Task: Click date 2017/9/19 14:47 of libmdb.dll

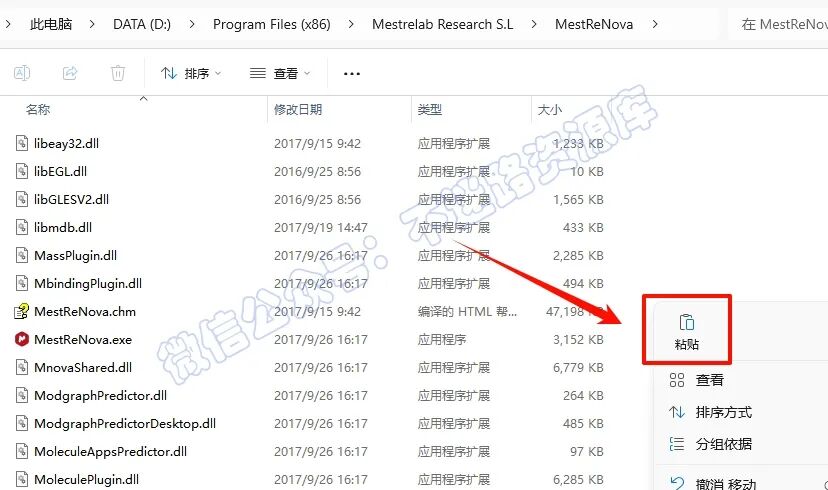Action: coord(321,228)
